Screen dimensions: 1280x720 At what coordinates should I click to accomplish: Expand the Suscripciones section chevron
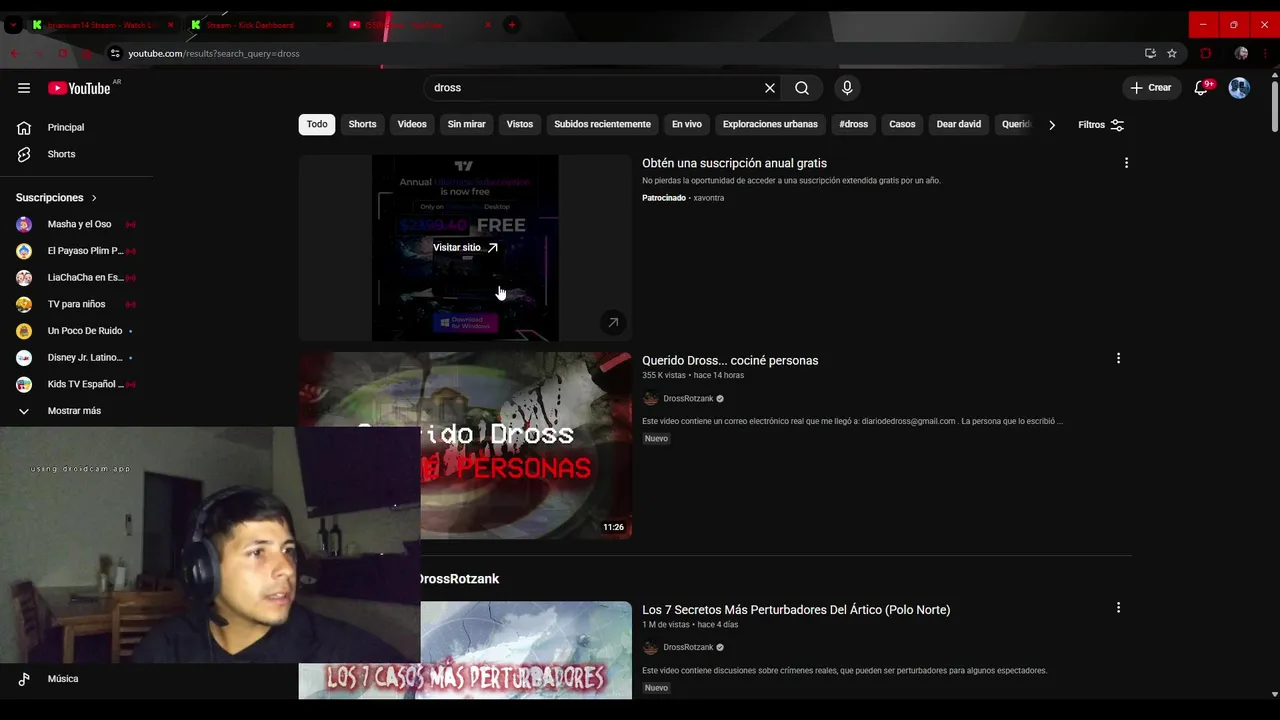click(94, 198)
